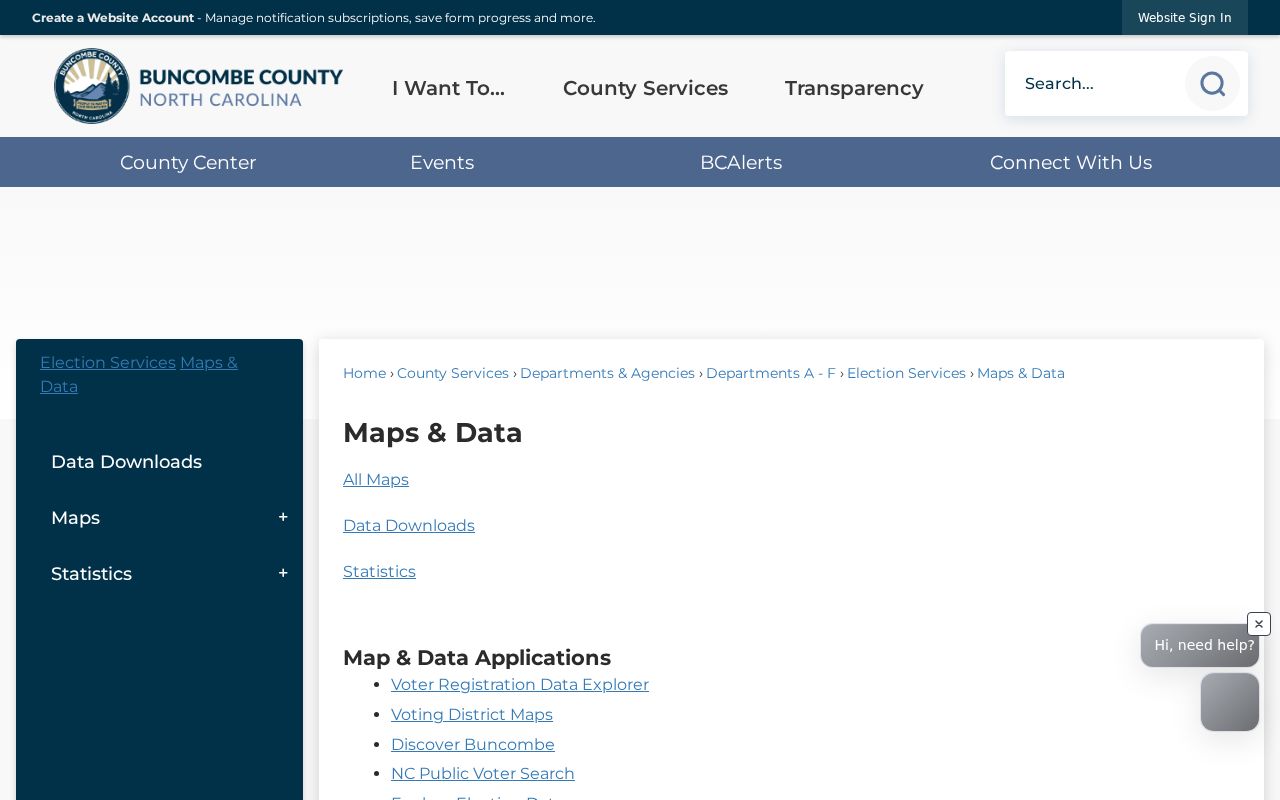The image size is (1280, 800).
Task: Go to County Center
Action: point(188,162)
